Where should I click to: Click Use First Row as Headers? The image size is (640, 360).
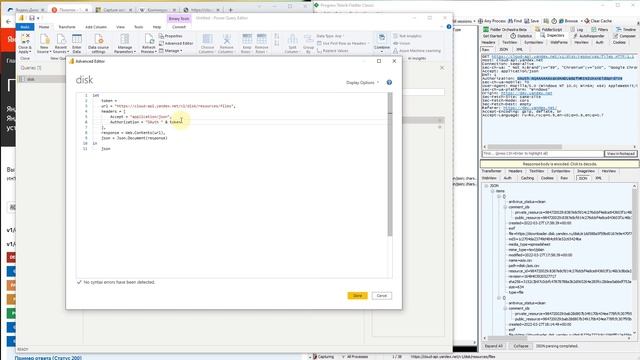click(343, 43)
